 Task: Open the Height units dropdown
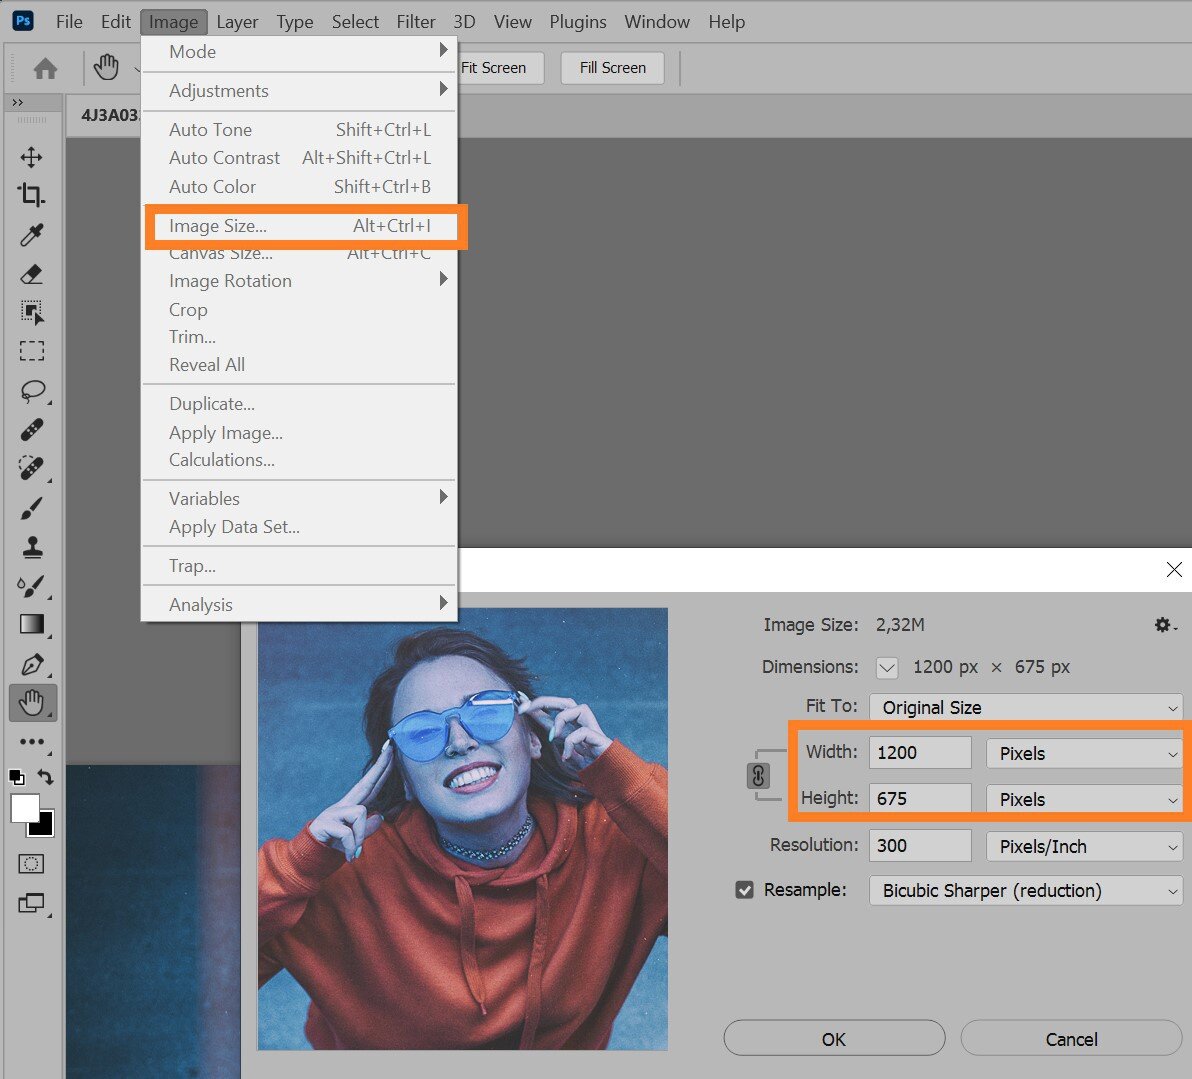(x=1084, y=799)
